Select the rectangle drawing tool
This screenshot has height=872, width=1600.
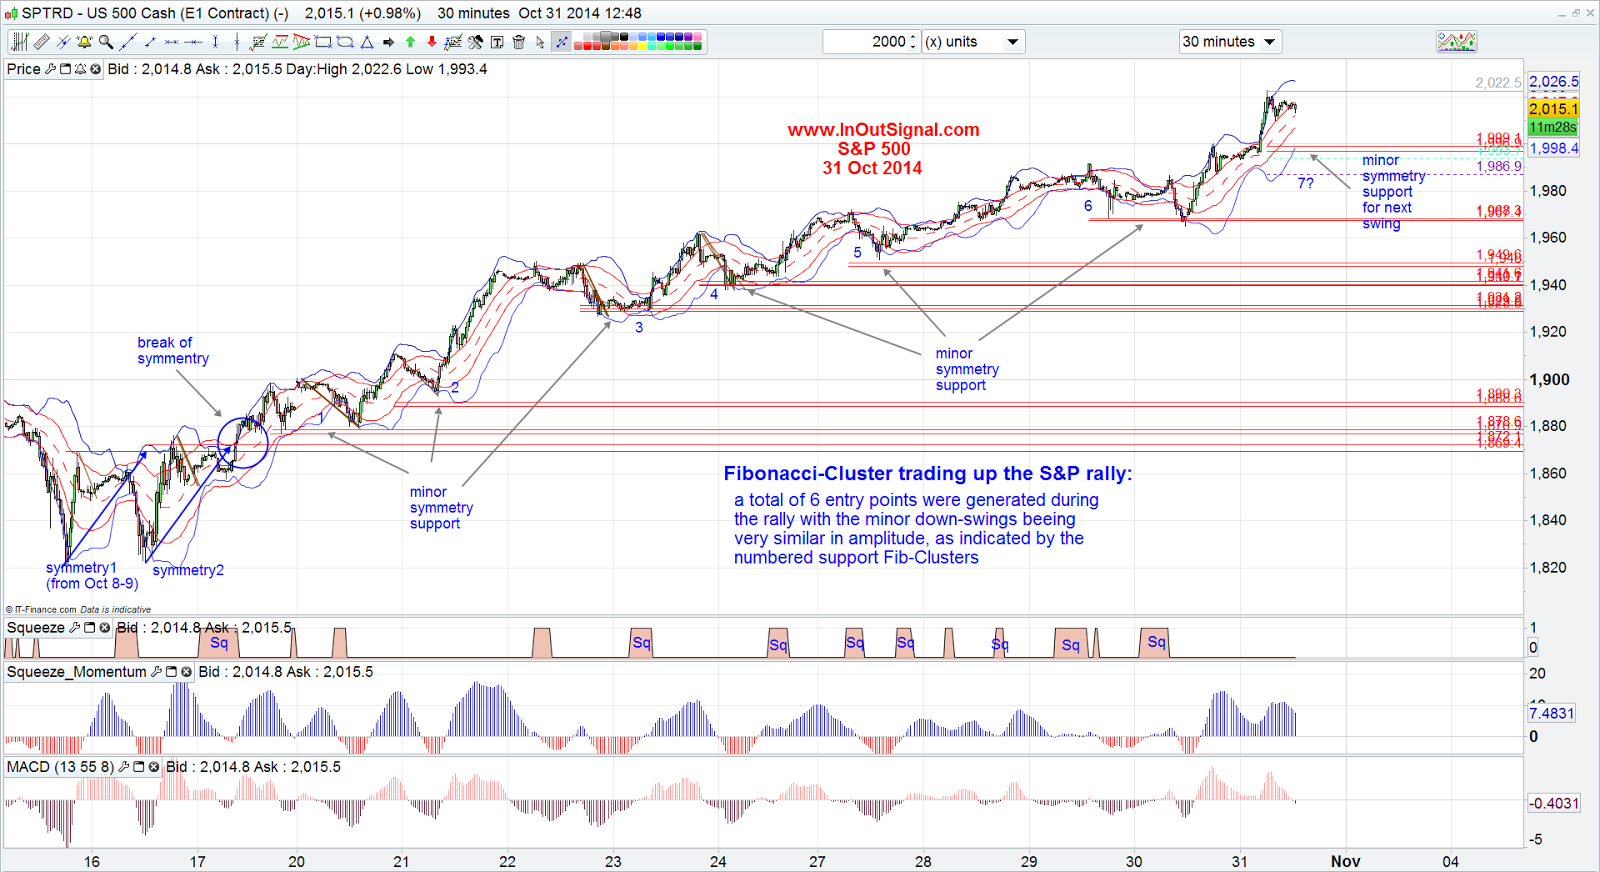click(x=323, y=42)
